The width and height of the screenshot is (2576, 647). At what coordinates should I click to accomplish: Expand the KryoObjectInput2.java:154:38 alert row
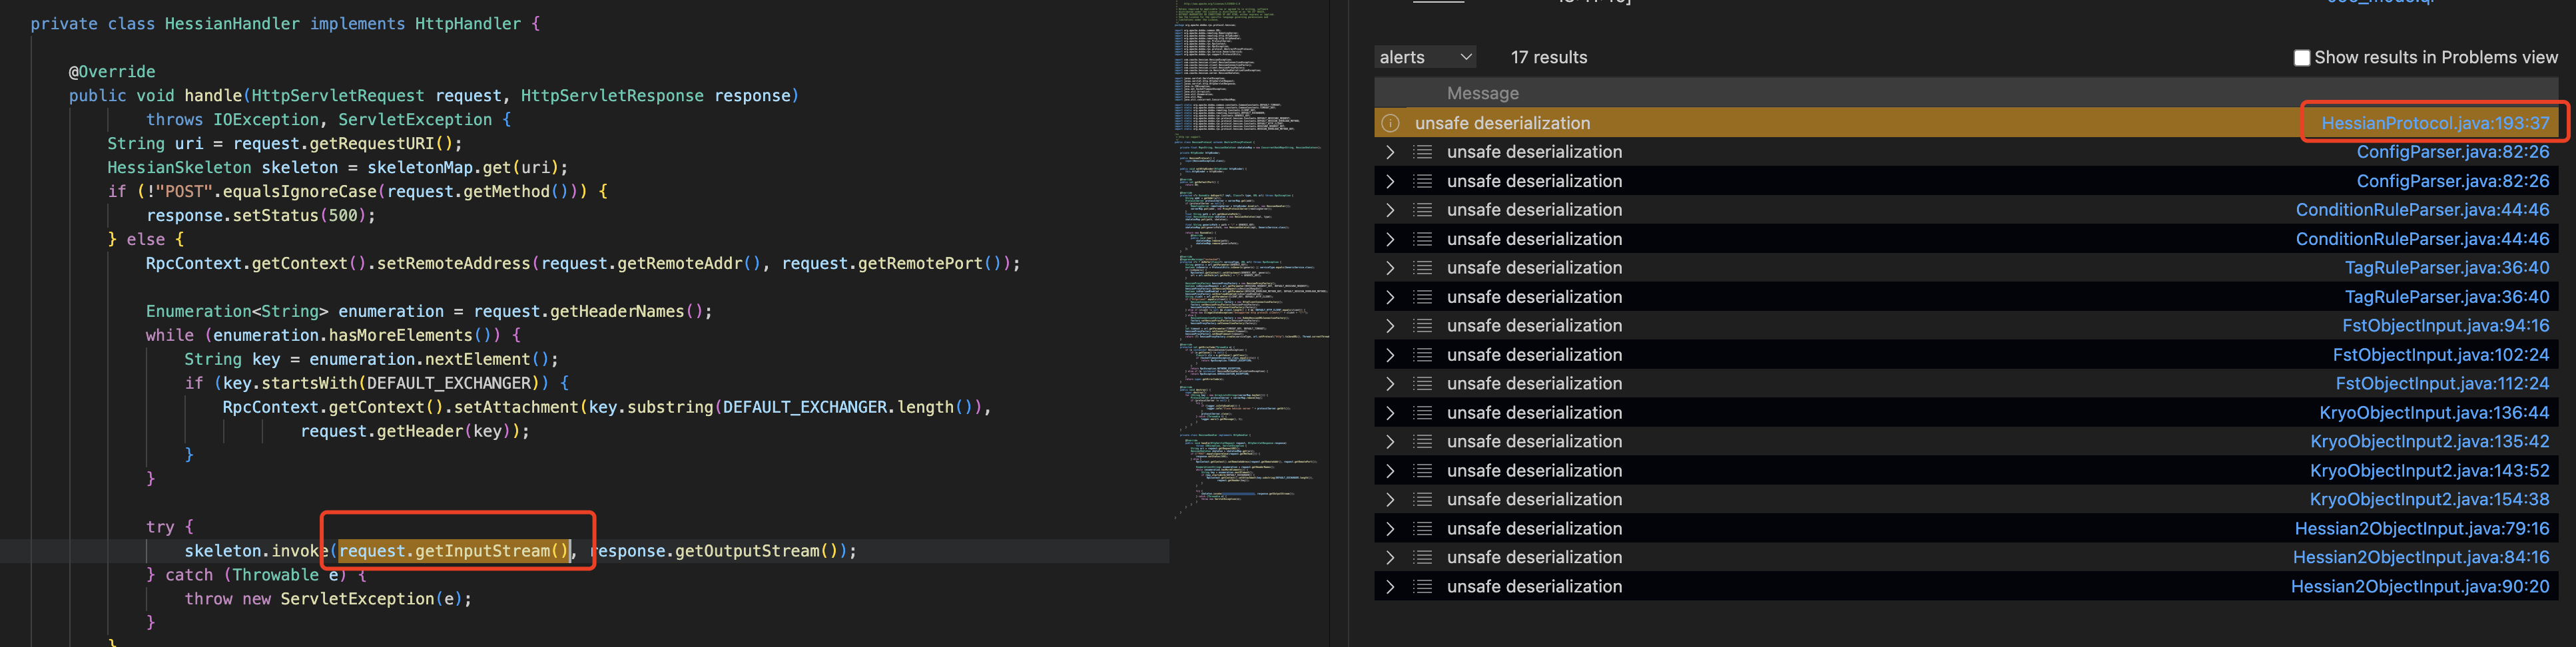[1390, 500]
